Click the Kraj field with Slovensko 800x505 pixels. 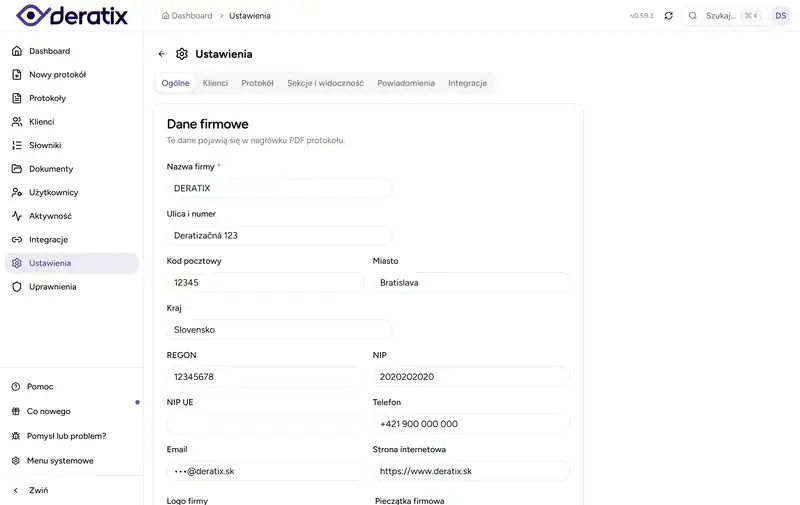click(279, 330)
